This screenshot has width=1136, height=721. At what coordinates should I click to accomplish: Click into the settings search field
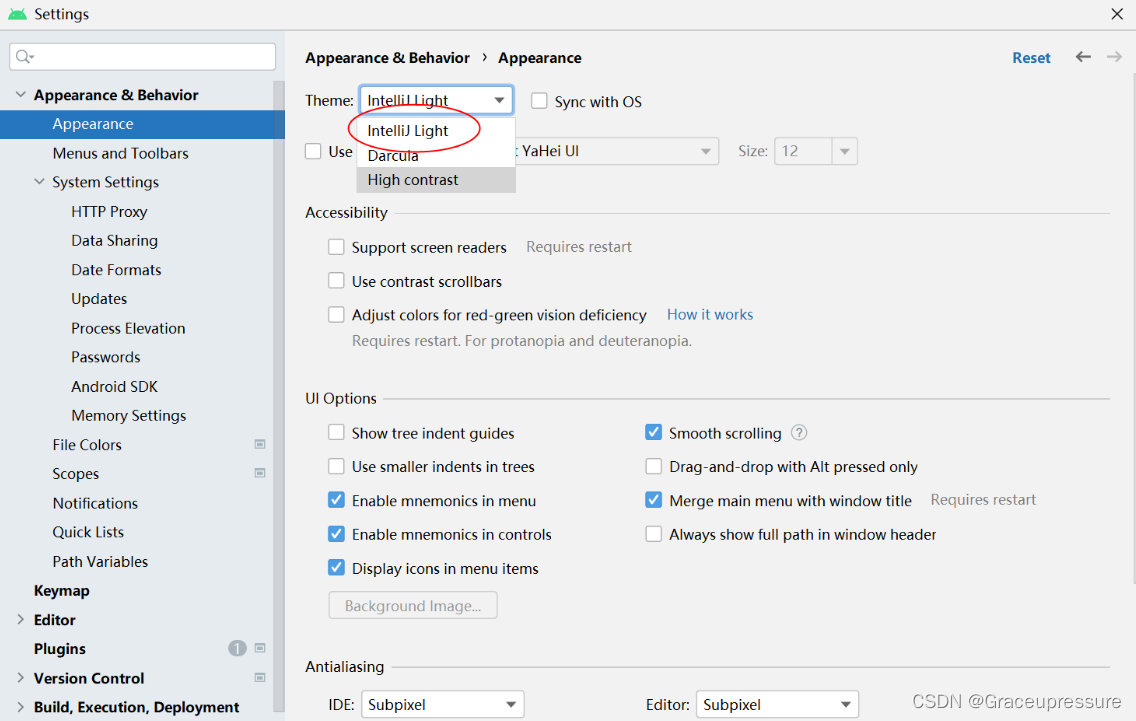coord(143,57)
